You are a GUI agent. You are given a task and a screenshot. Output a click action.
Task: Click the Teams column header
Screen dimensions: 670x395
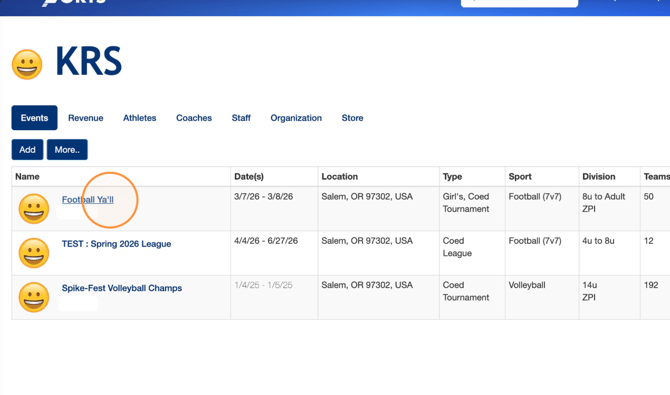656,177
